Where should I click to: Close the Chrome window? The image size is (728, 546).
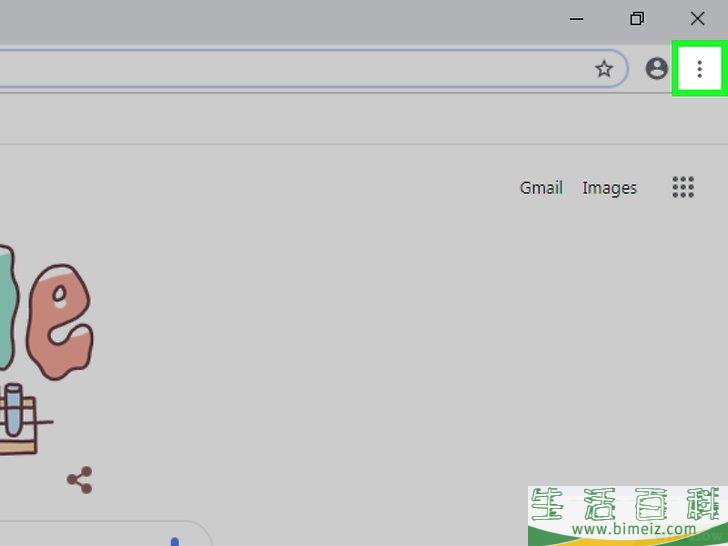click(697, 19)
